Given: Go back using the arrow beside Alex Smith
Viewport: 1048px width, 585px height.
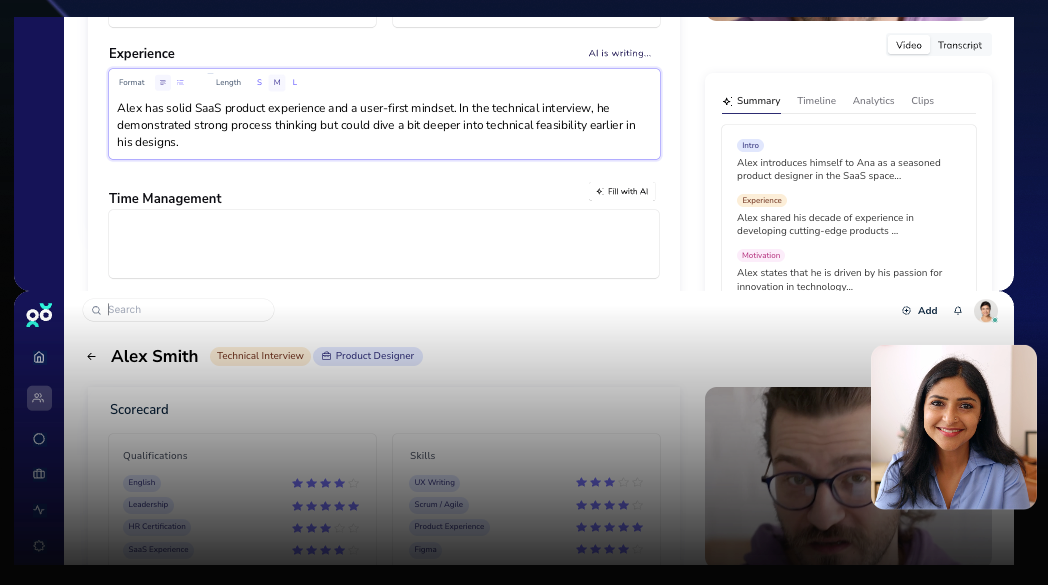Looking at the screenshot, I should [x=92, y=356].
